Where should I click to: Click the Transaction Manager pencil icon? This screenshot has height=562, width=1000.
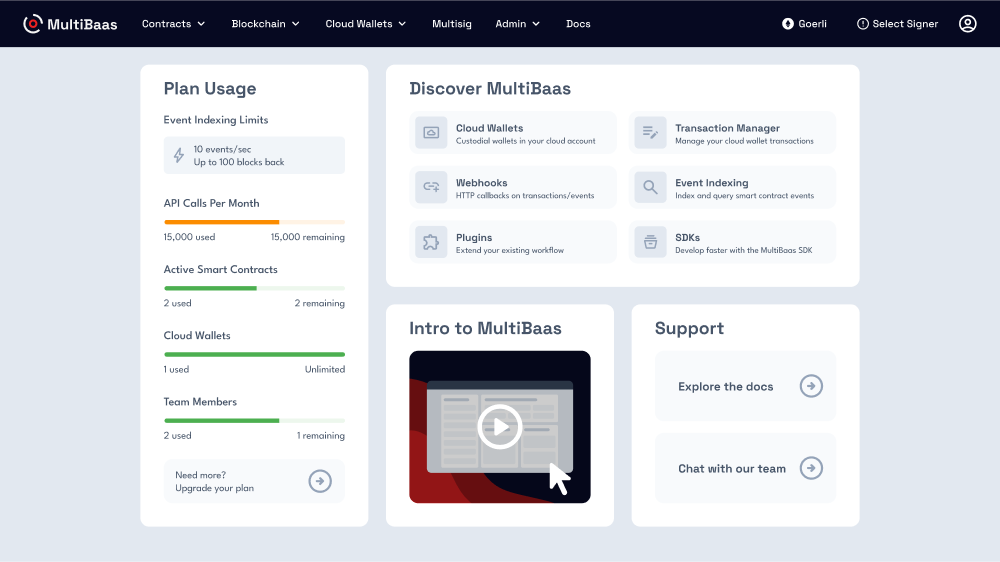650,133
